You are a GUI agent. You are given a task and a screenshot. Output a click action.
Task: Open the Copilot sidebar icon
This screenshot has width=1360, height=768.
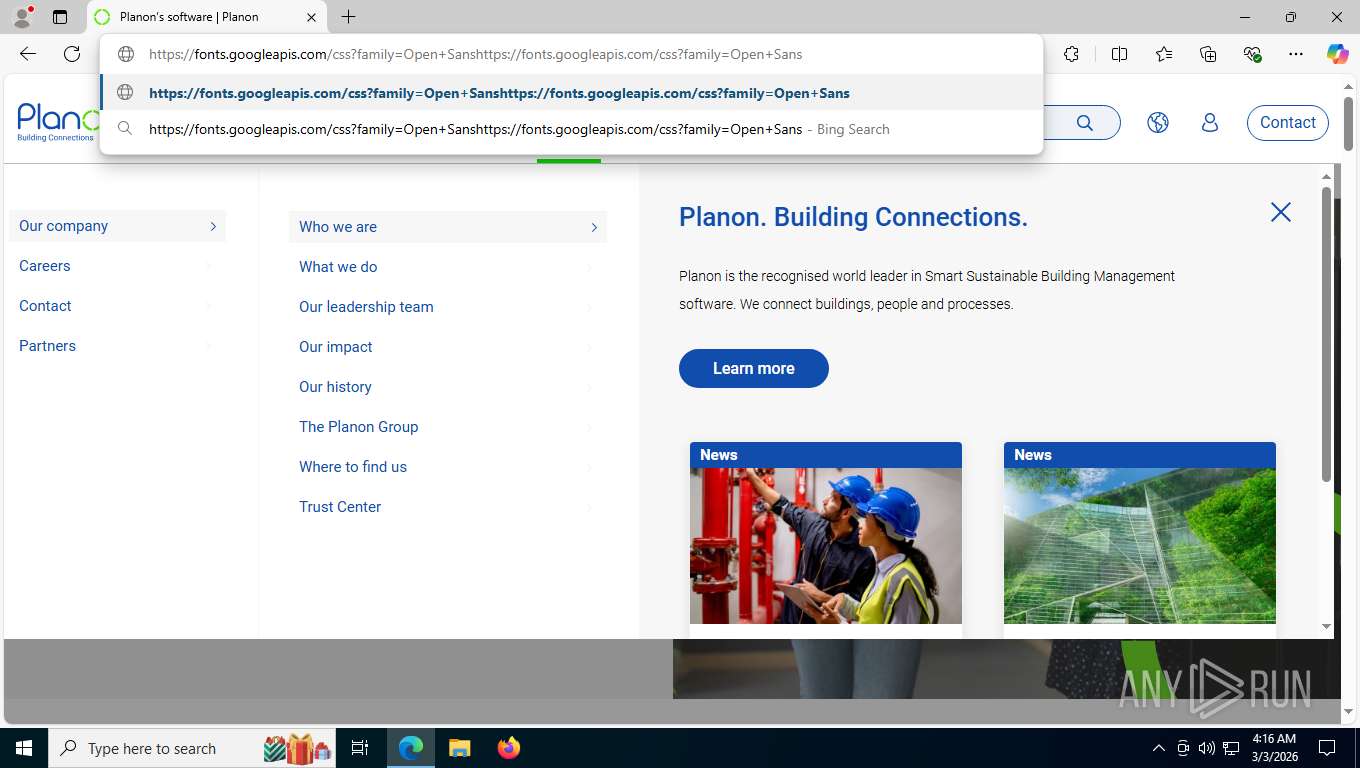(1337, 54)
